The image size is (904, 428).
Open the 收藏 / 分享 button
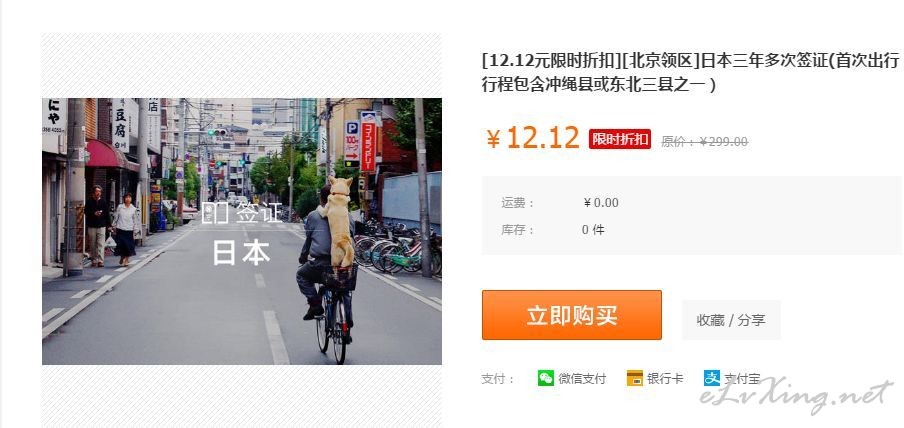pos(730,320)
